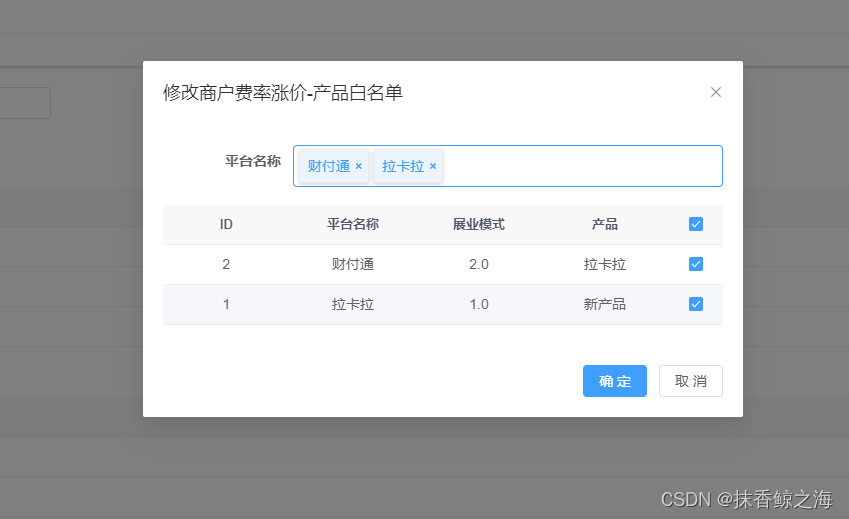Click the 1.0 展业模式 cell
Image resolution: width=849 pixels, height=519 pixels.
click(479, 304)
